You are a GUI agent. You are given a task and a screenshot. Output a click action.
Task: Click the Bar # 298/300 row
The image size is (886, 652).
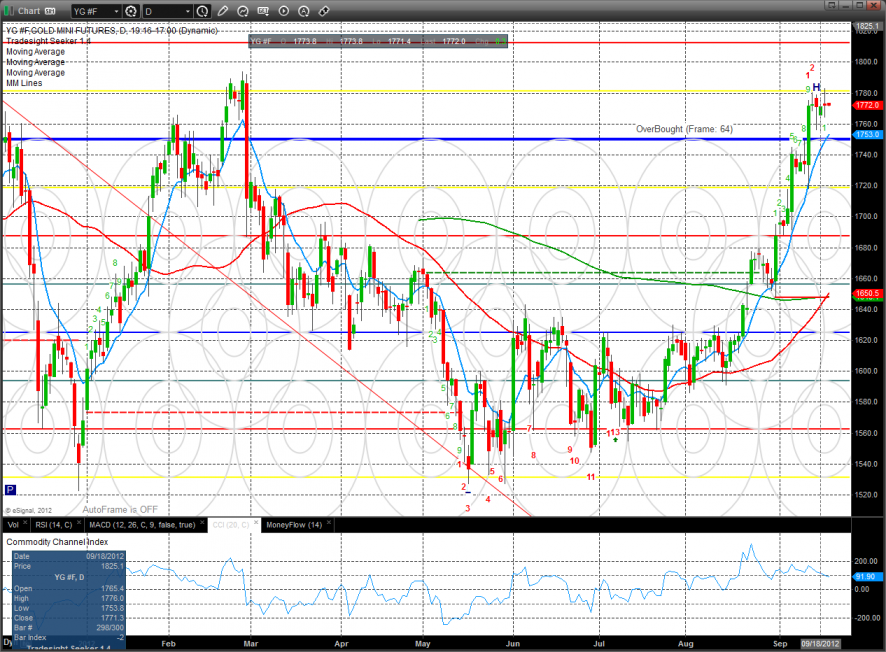68,628
